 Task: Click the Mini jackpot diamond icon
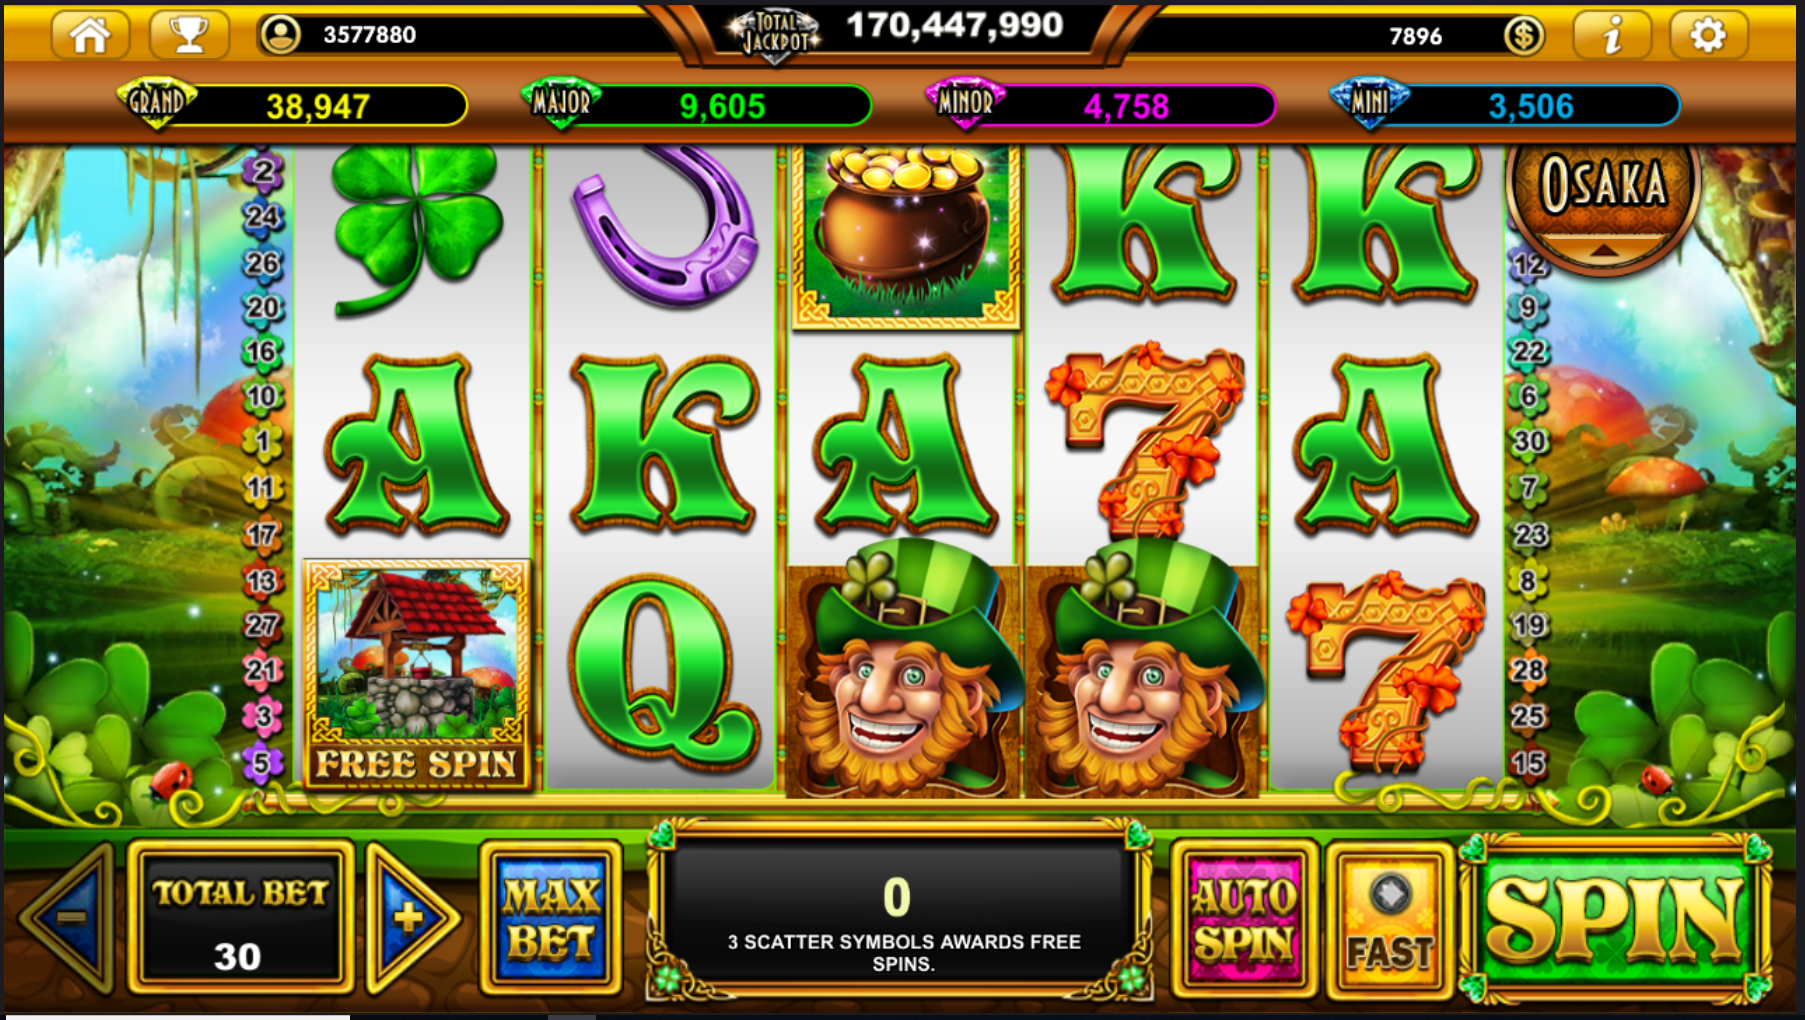coord(1369,103)
